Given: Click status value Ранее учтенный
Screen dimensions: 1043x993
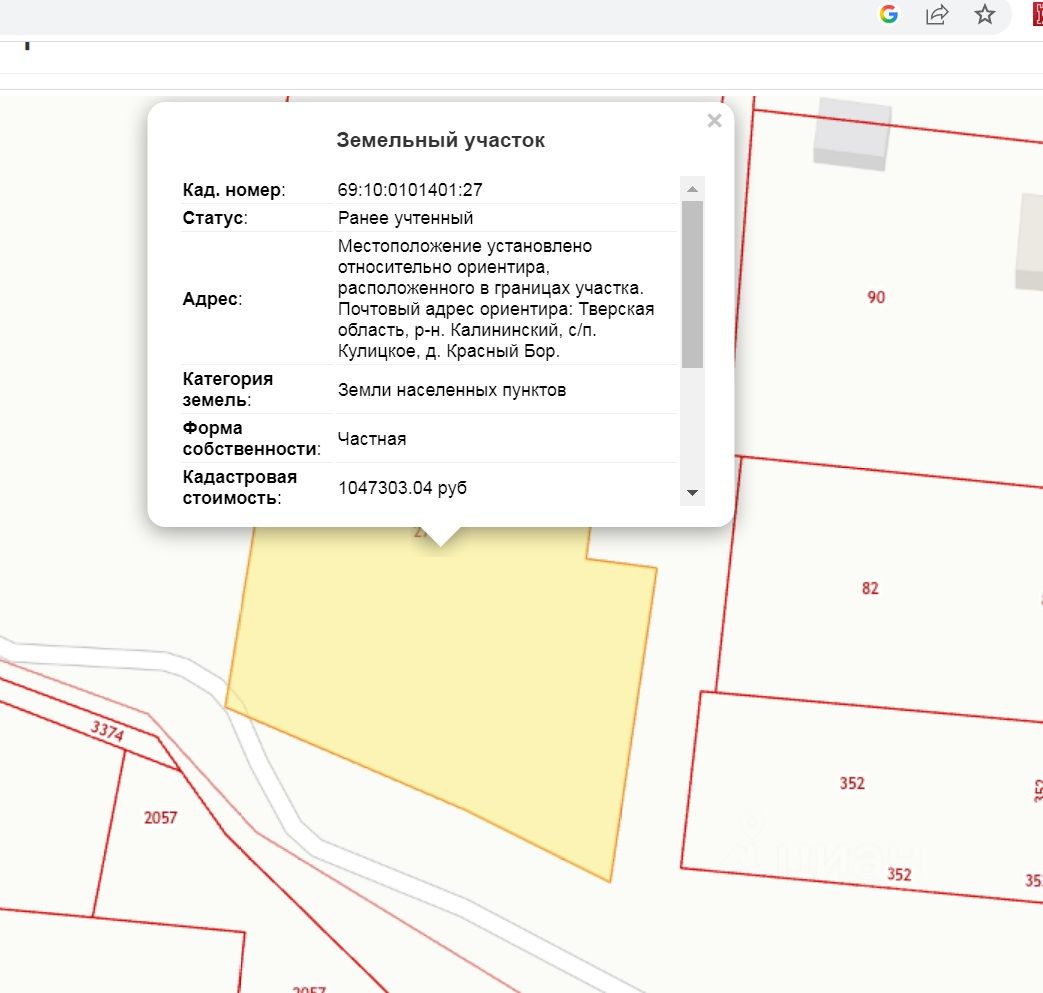Looking at the screenshot, I should pyautogui.click(x=405, y=217).
